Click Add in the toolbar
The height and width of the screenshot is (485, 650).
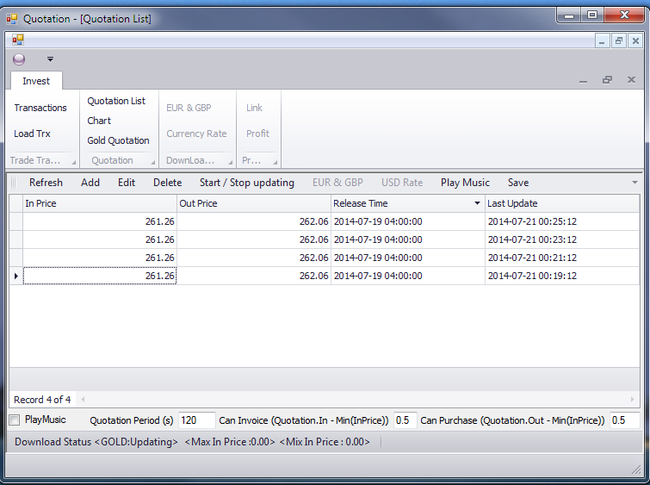pos(90,182)
